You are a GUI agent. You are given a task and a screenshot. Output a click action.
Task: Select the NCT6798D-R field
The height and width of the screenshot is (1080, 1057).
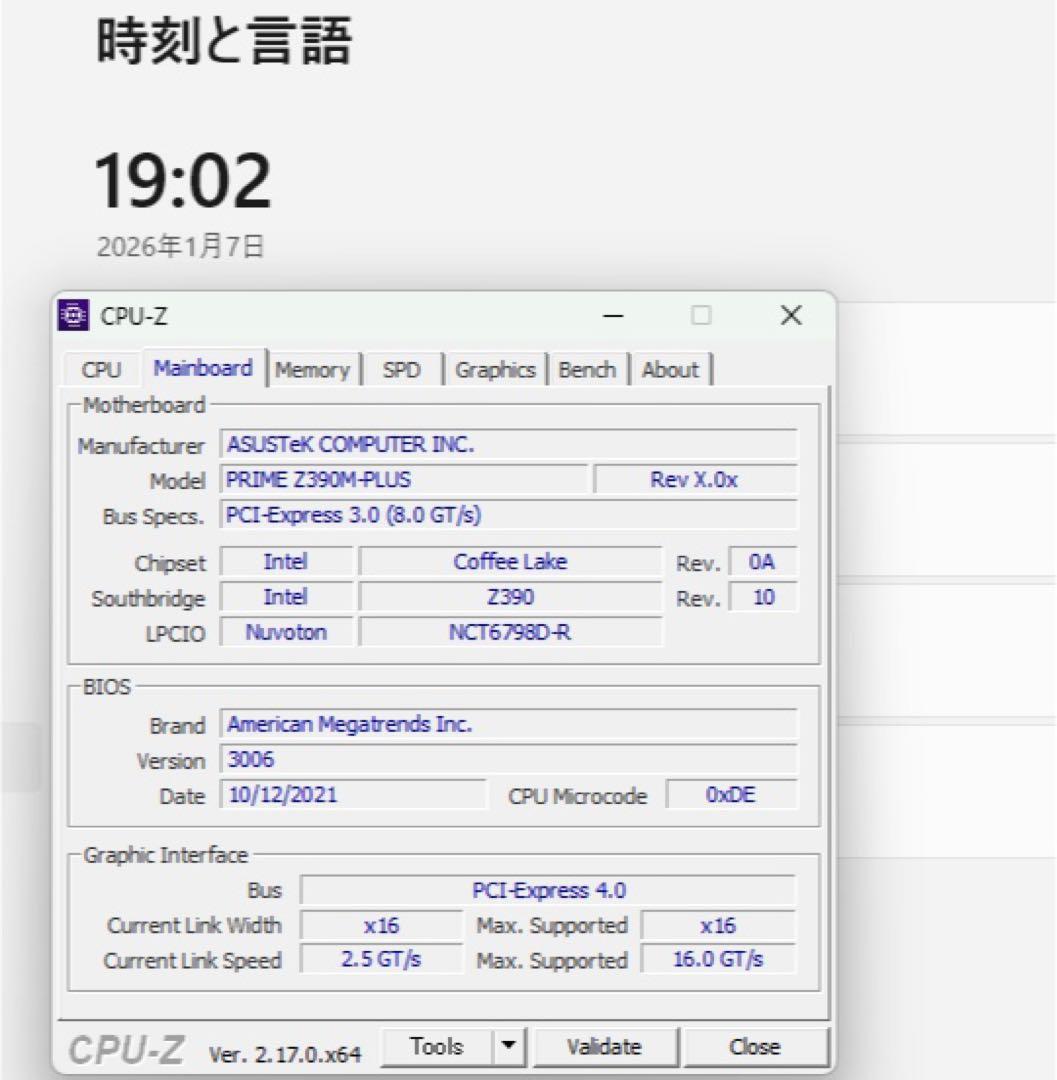pyautogui.click(x=510, y=632)
